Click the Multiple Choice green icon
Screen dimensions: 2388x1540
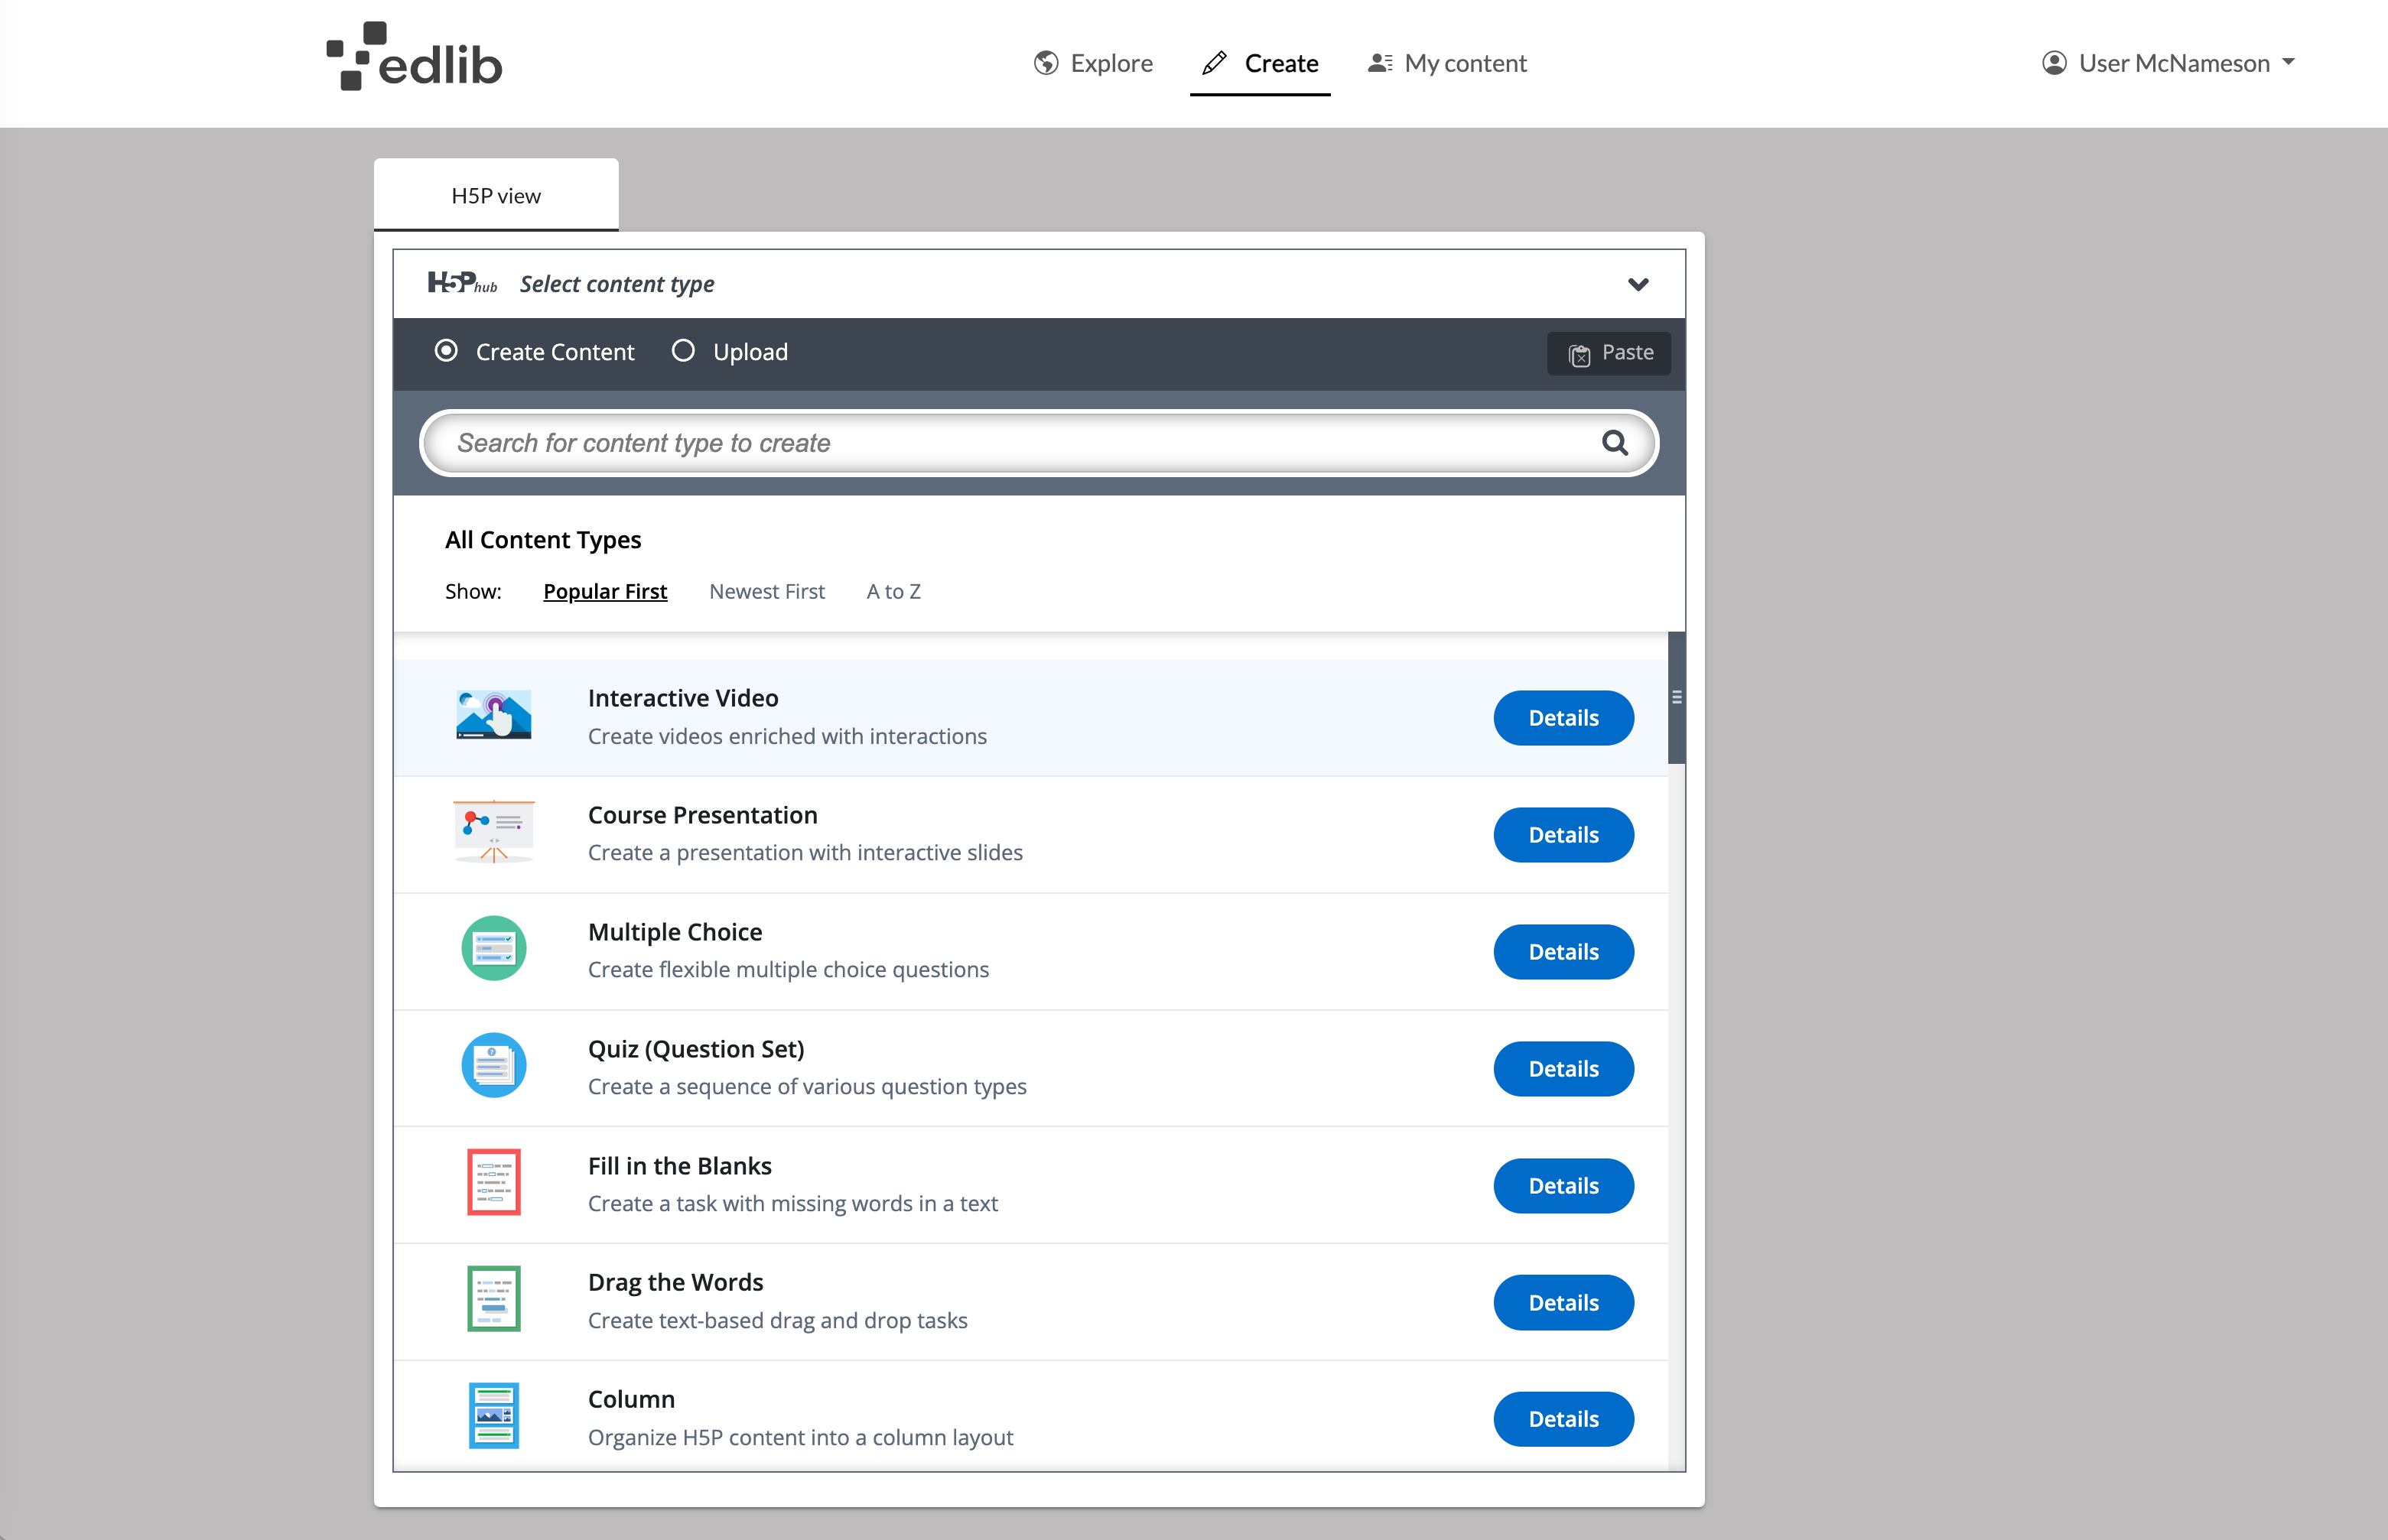click(x=493, y=949)
